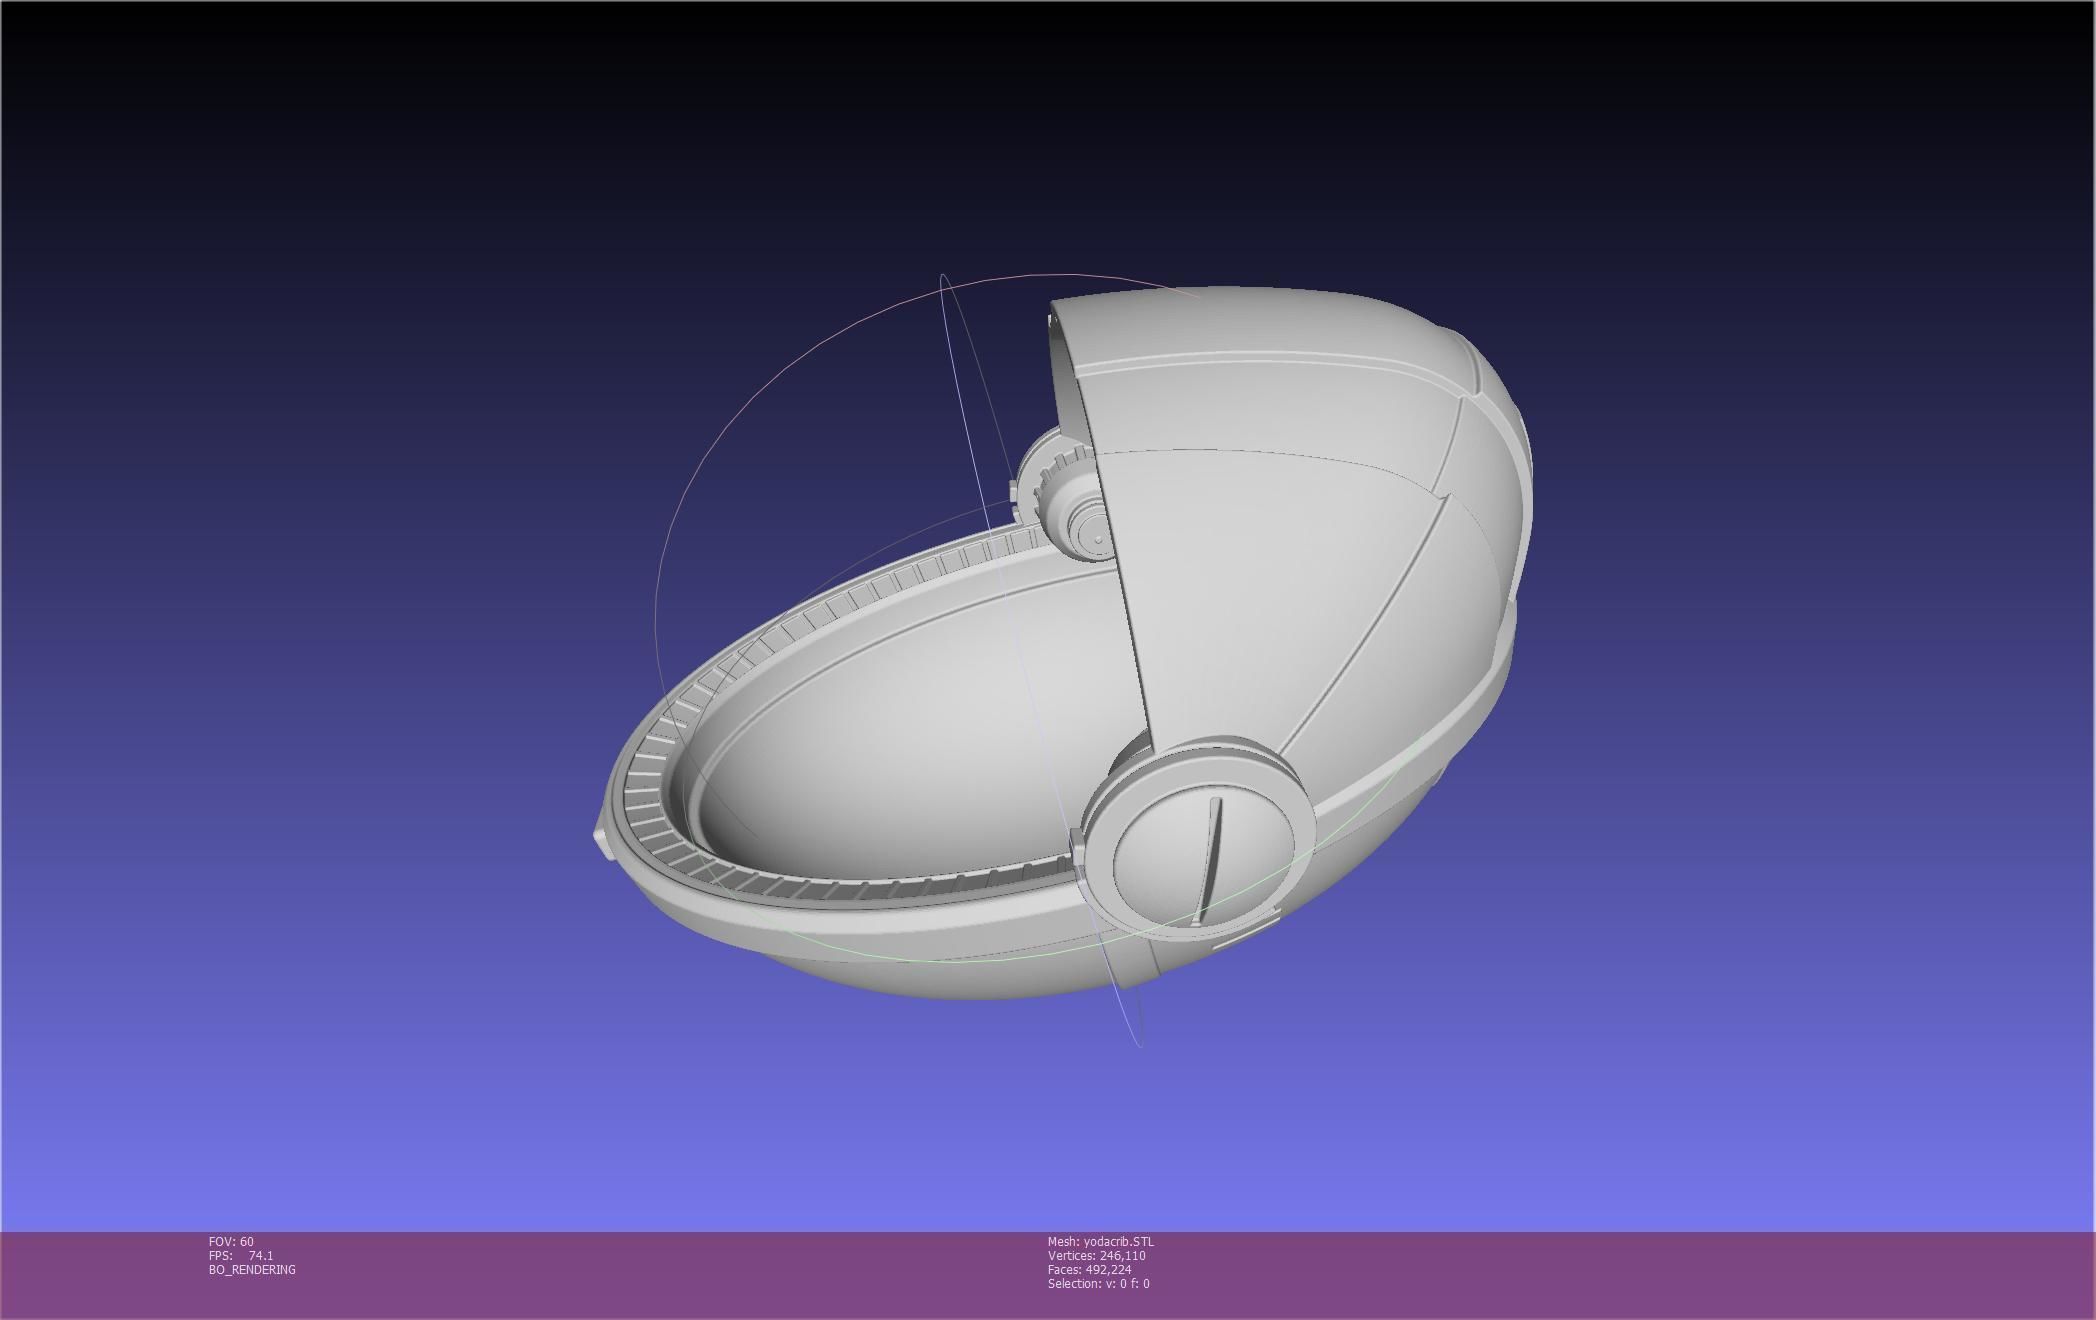The height and width of the screenshot is (1320, 2096).
Task: Click the Mesh: yodacrib.STL label
Action: (1100, 1242)
